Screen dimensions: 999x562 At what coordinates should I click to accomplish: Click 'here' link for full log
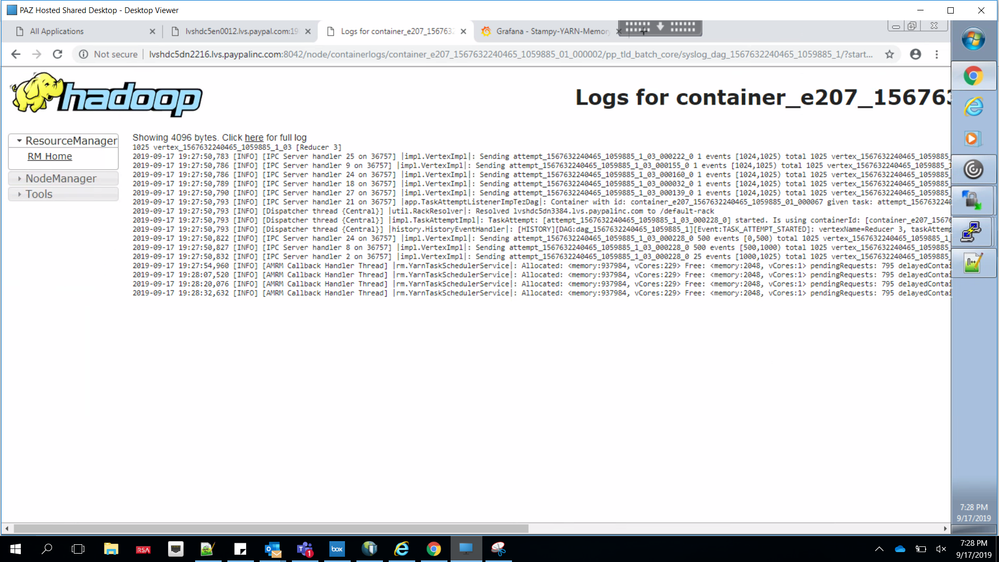pyautogui.click(x=254, y=138)
